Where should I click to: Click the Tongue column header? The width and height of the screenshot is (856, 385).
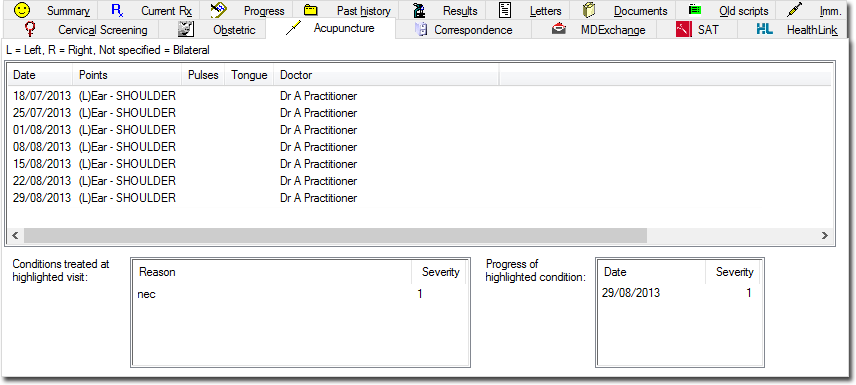[x=249, y=75]
